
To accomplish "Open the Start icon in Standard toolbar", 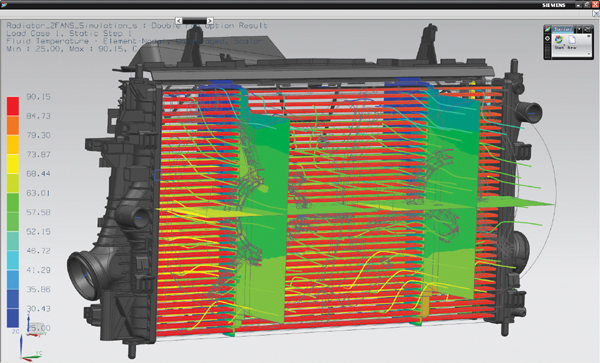I will coord(559,39).
